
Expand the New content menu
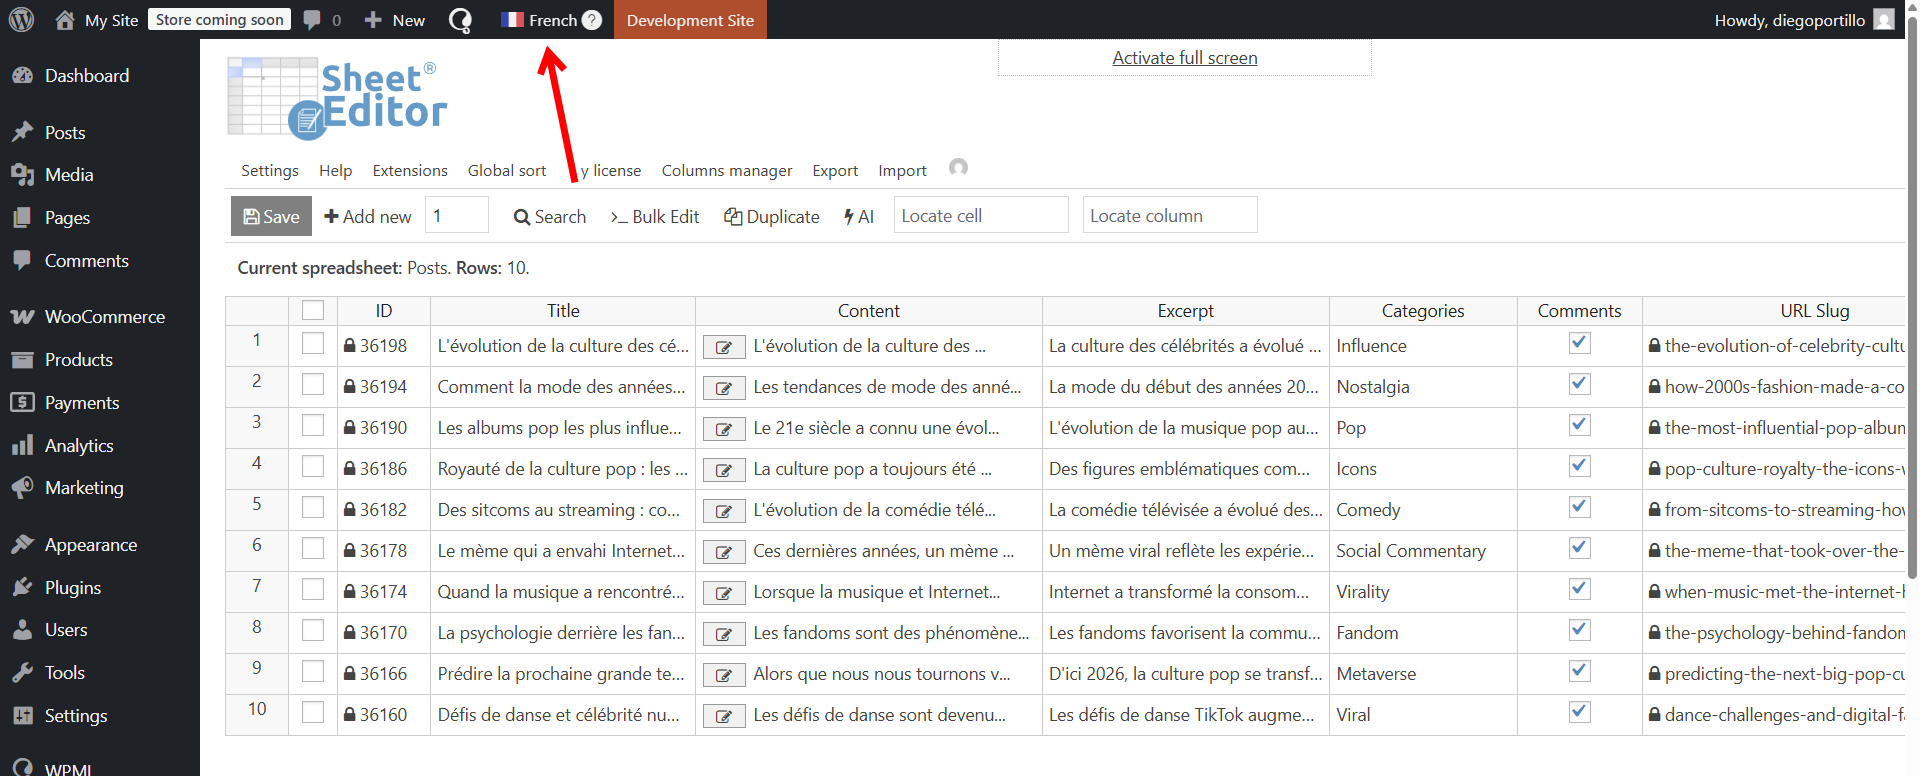click(395, 20)
